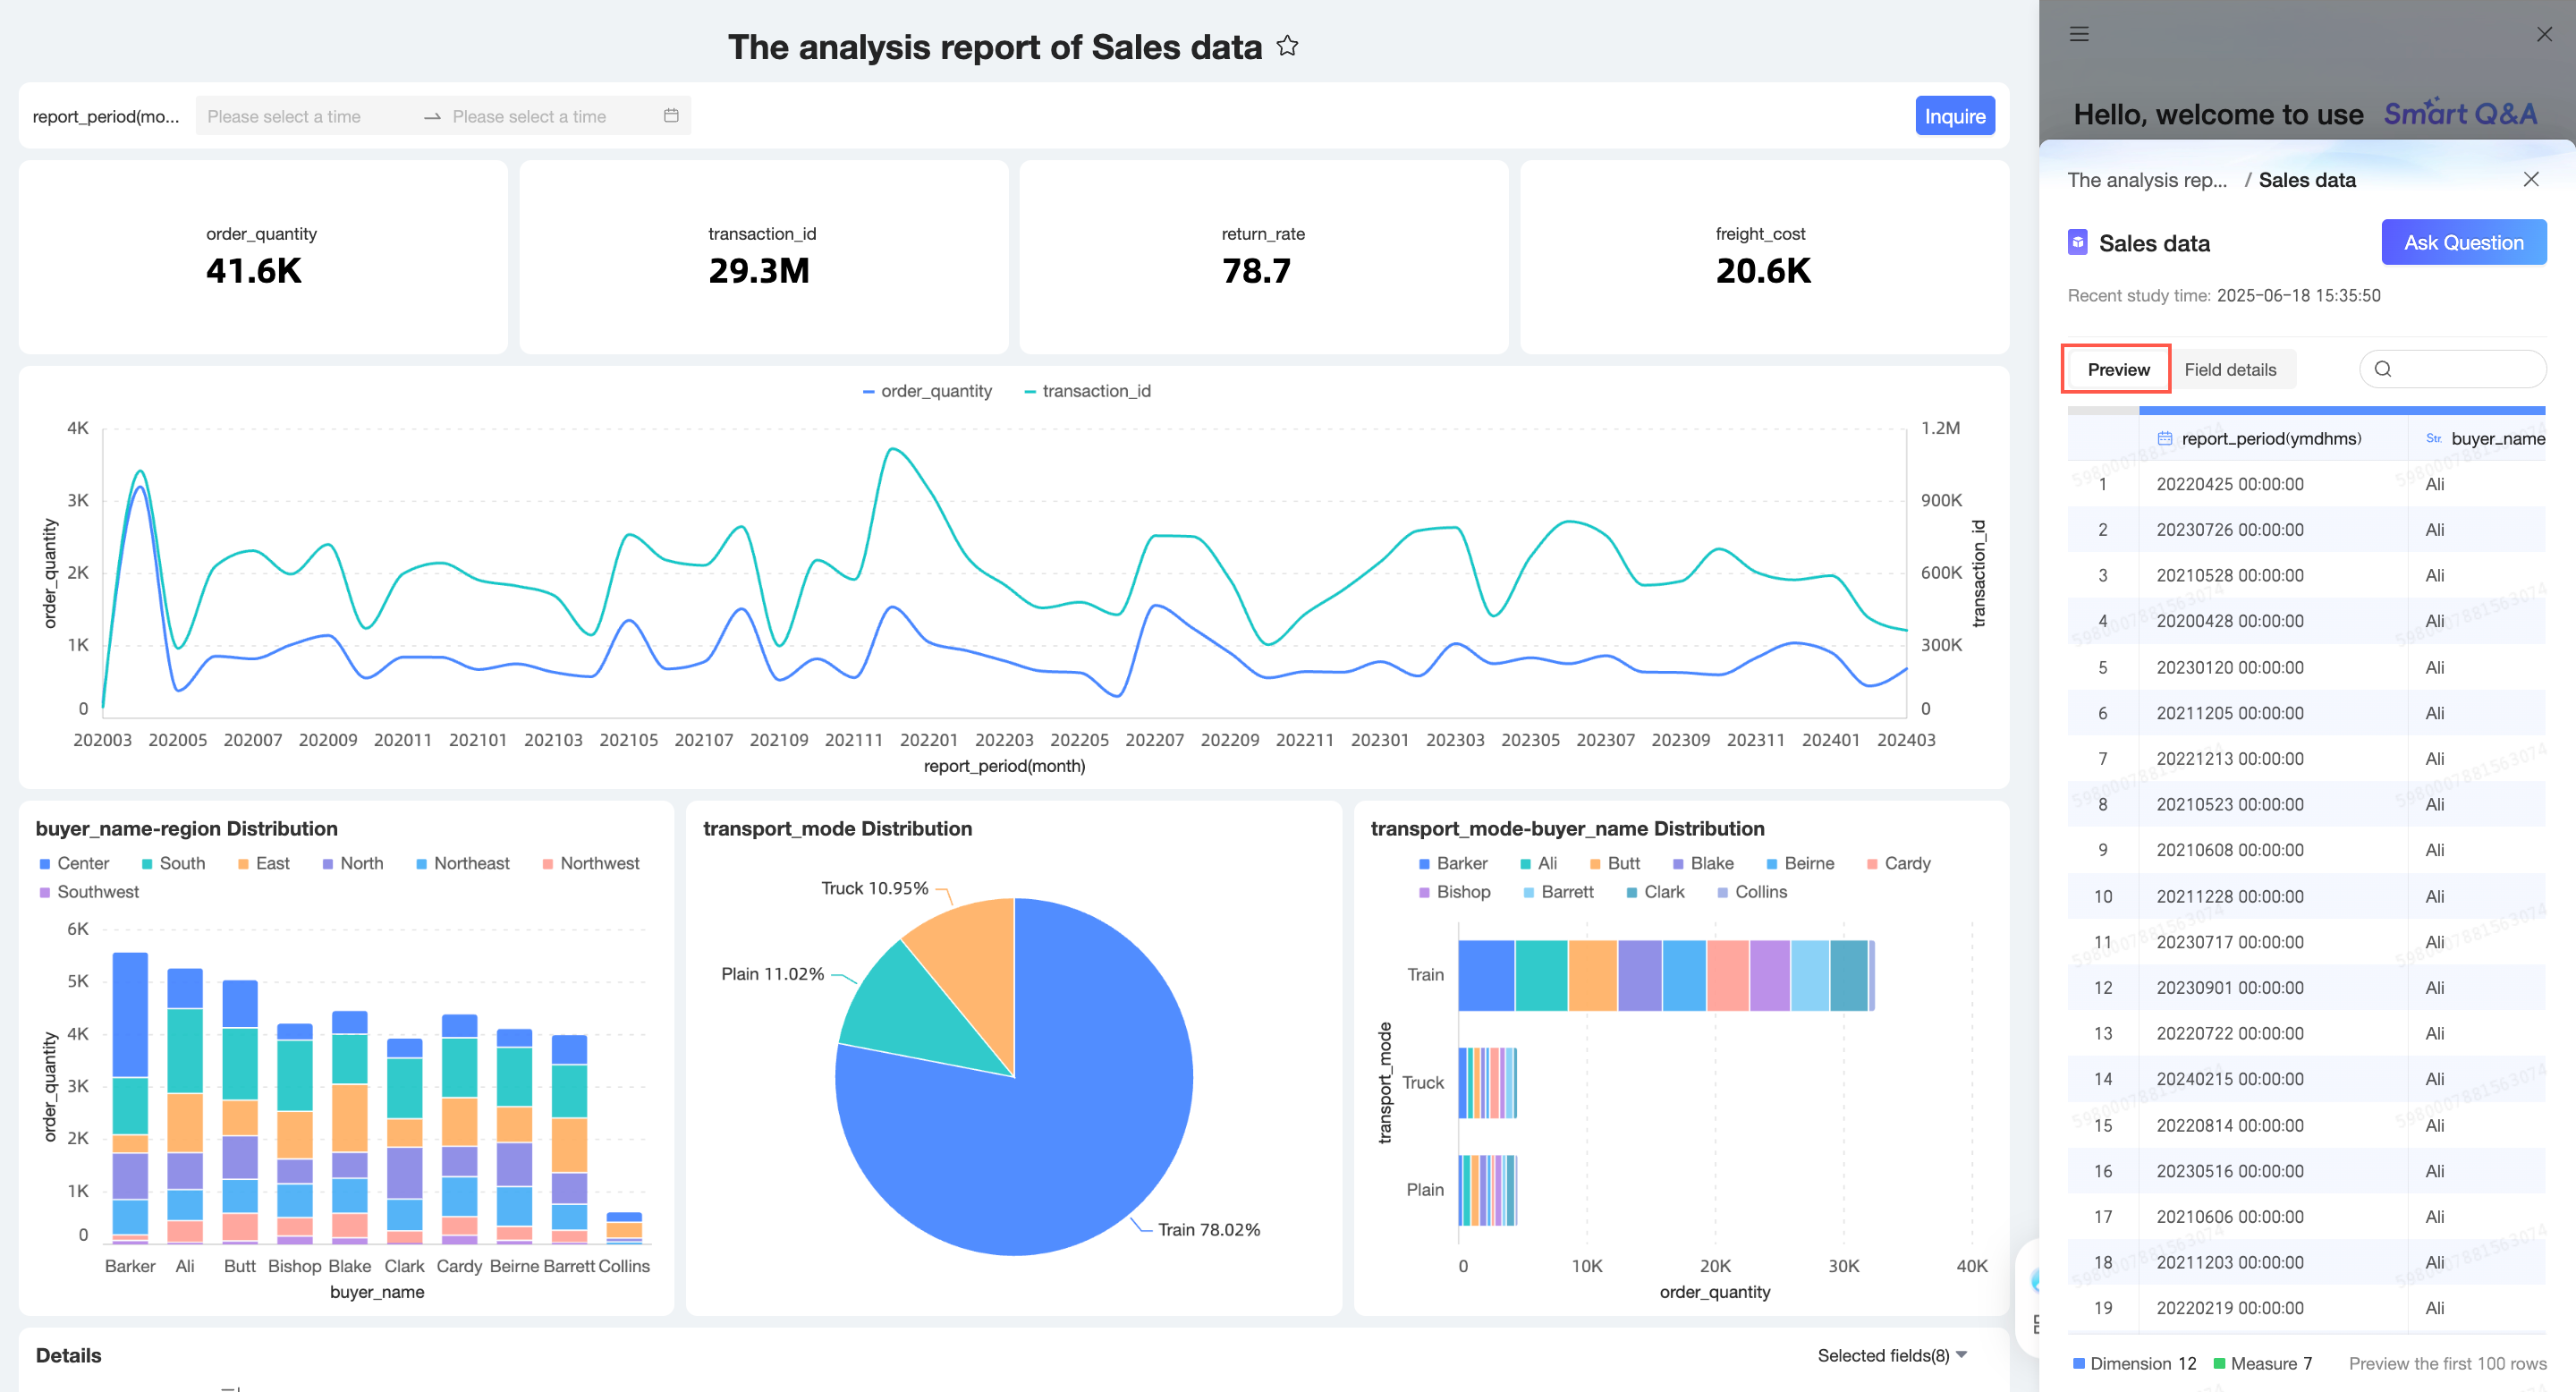The height and width of the screenshot is (1392, 2576).
Task: Click the buyer_name string type icon
Action: point(2433,439)
